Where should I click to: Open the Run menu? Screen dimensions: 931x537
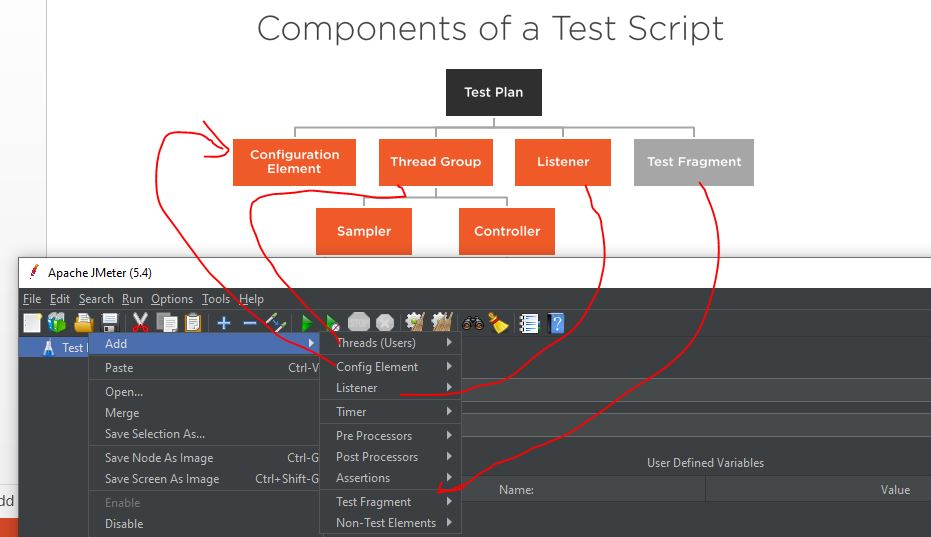132,299
